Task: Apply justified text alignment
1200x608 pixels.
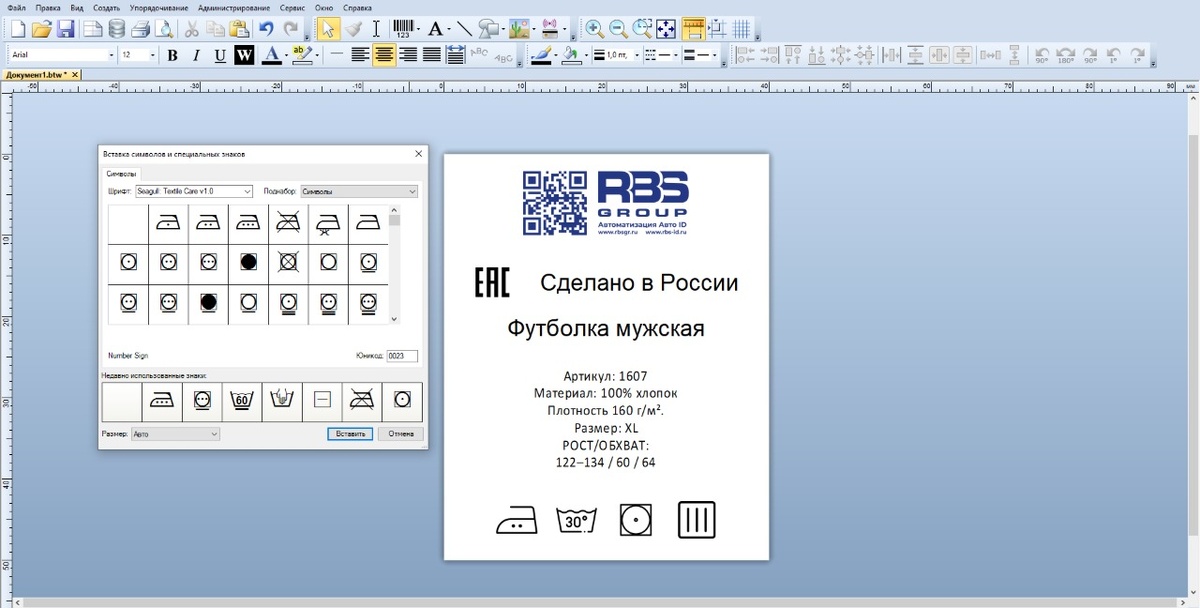Action: click(x=432, y=55)
